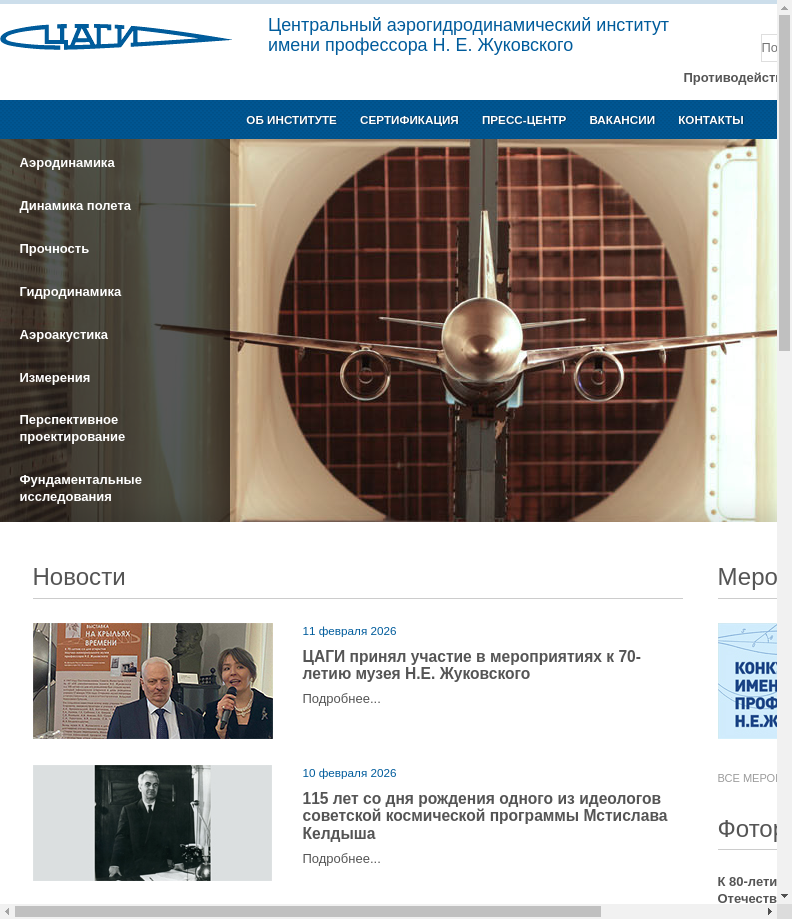
Task: Open the Новости section heading
Action: click(x=79, y=577)
